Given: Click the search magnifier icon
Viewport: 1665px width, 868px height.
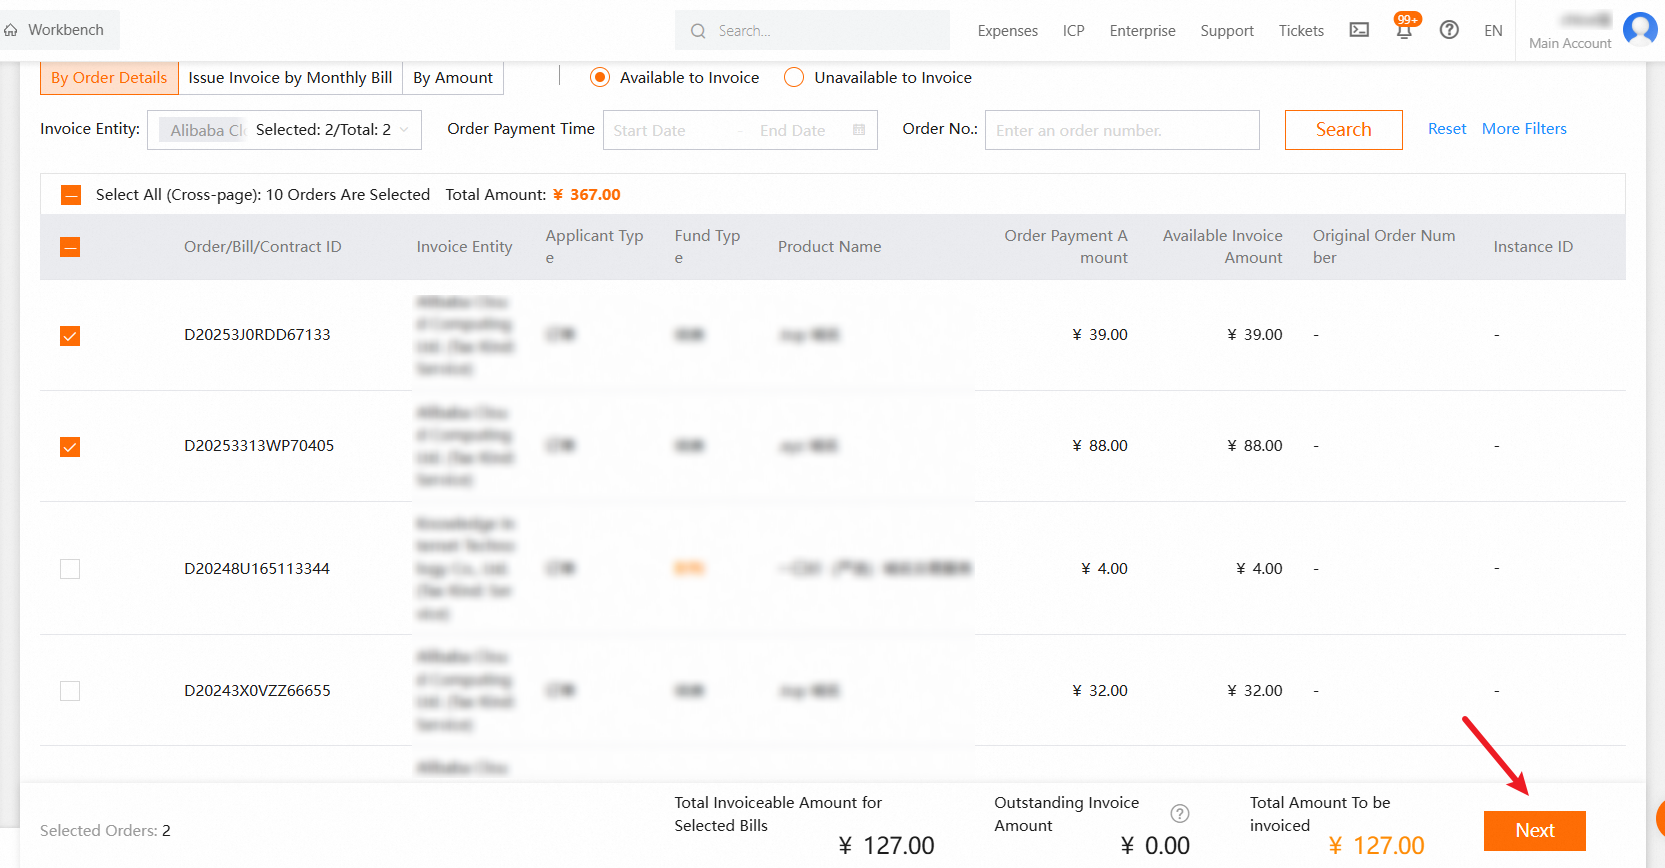Looking at the screenshot, I should (698, 31).
